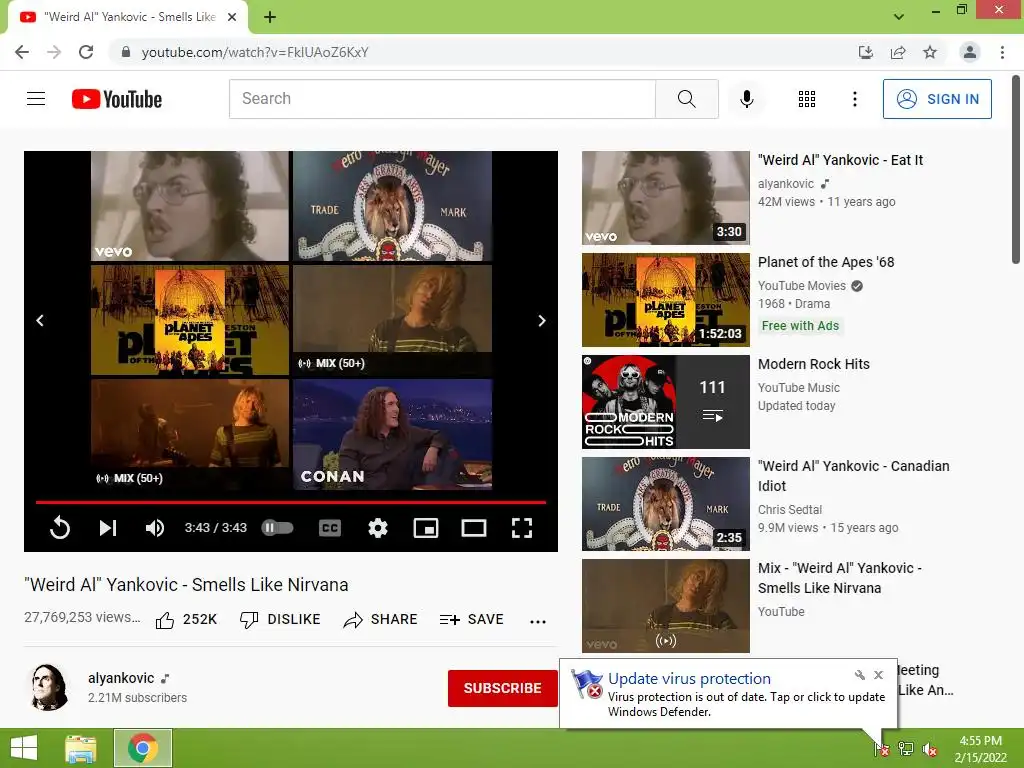The image size is (1024, 768).
Task: Open the CONAN endscreen video thumbnail
Action: pyautogui.click(x=392, y=434)
